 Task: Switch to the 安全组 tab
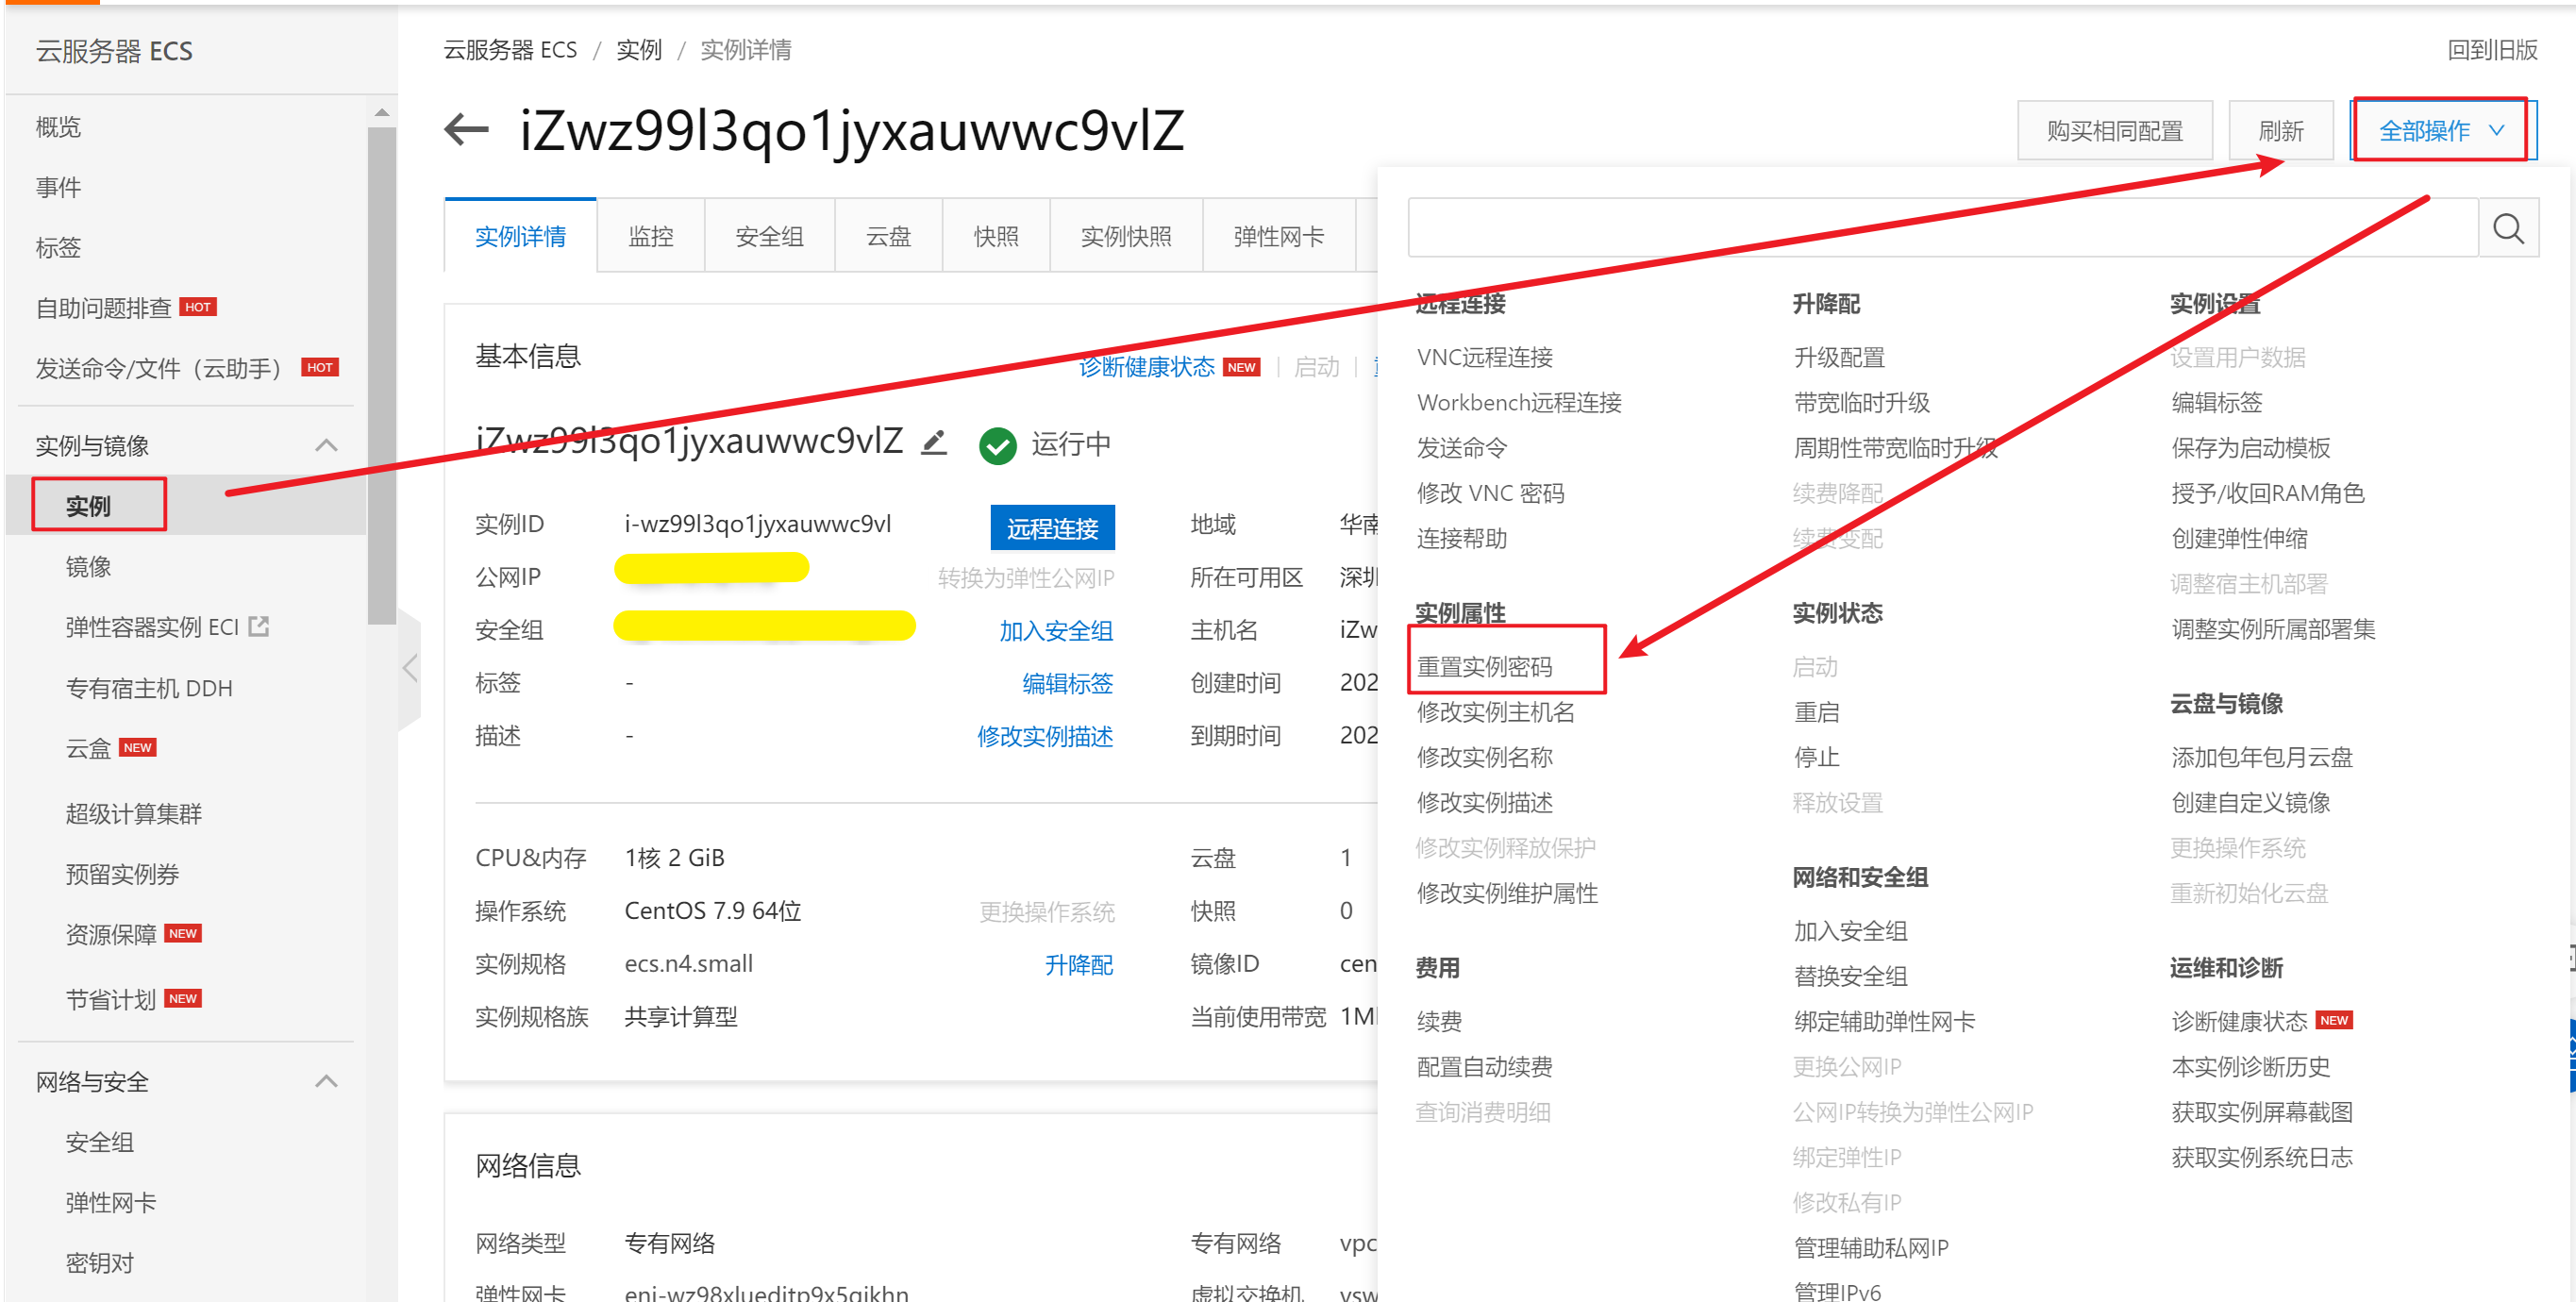[x=769, y=236]
